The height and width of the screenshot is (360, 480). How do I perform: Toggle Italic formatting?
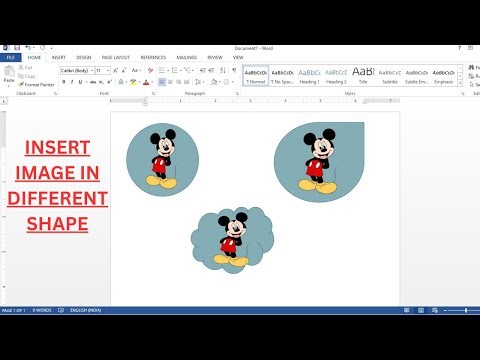[x=72, y=82]
